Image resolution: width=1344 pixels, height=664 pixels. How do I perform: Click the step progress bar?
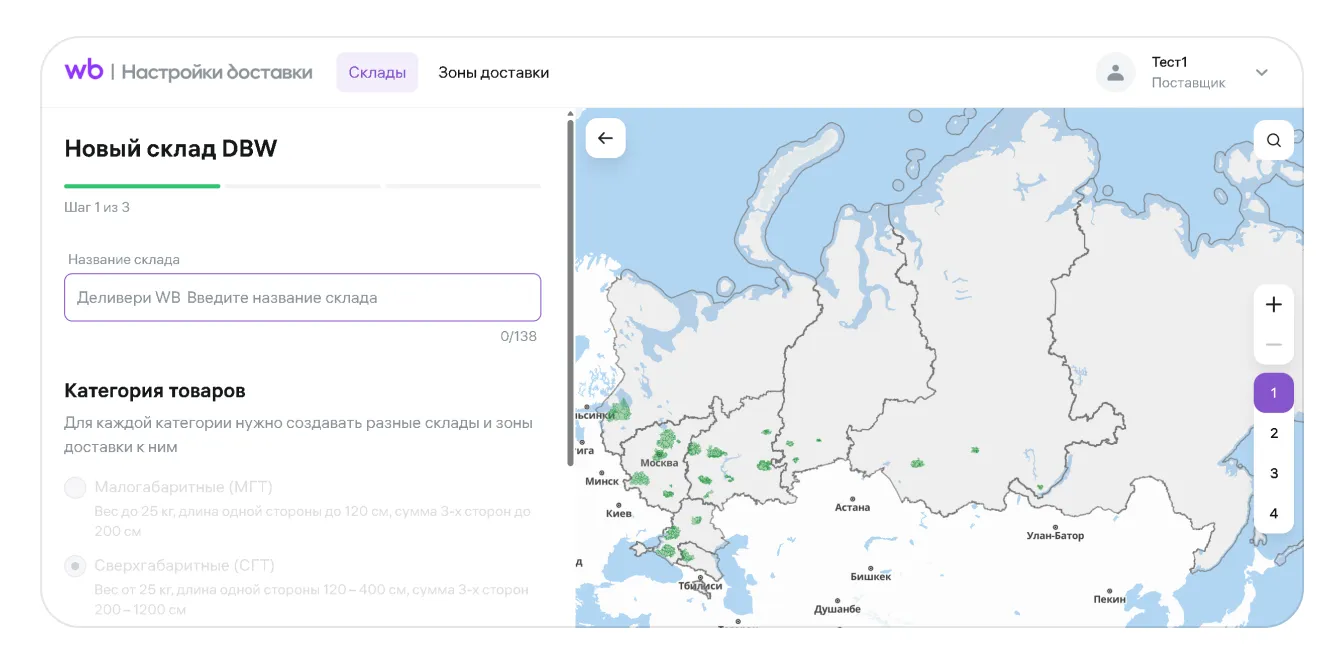pyautogui.click(x=302, y=186)
